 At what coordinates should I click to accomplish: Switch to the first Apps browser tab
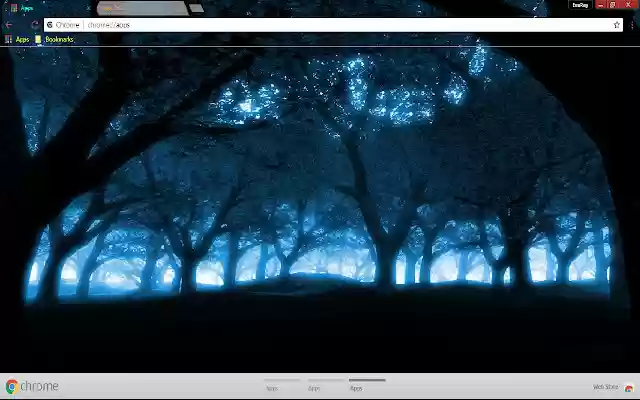pyautogui.click(x=49, y=8)
